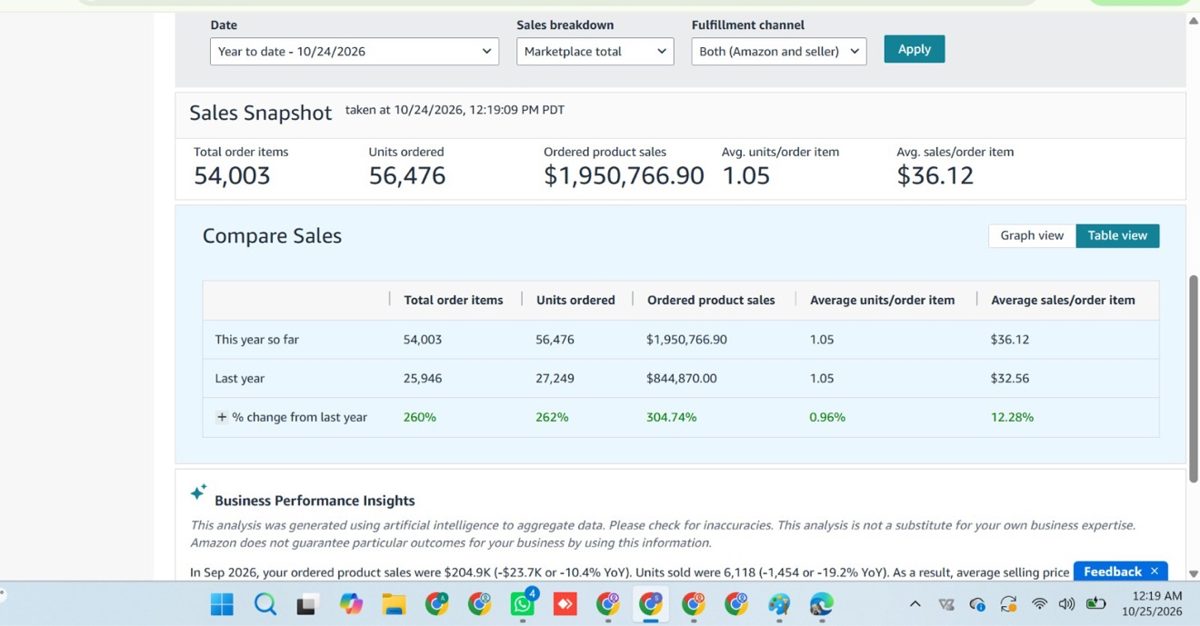The image size is (1200, 626).
Task: Click the $32.56 average sales cell
Action: [x=1010, y=378]
